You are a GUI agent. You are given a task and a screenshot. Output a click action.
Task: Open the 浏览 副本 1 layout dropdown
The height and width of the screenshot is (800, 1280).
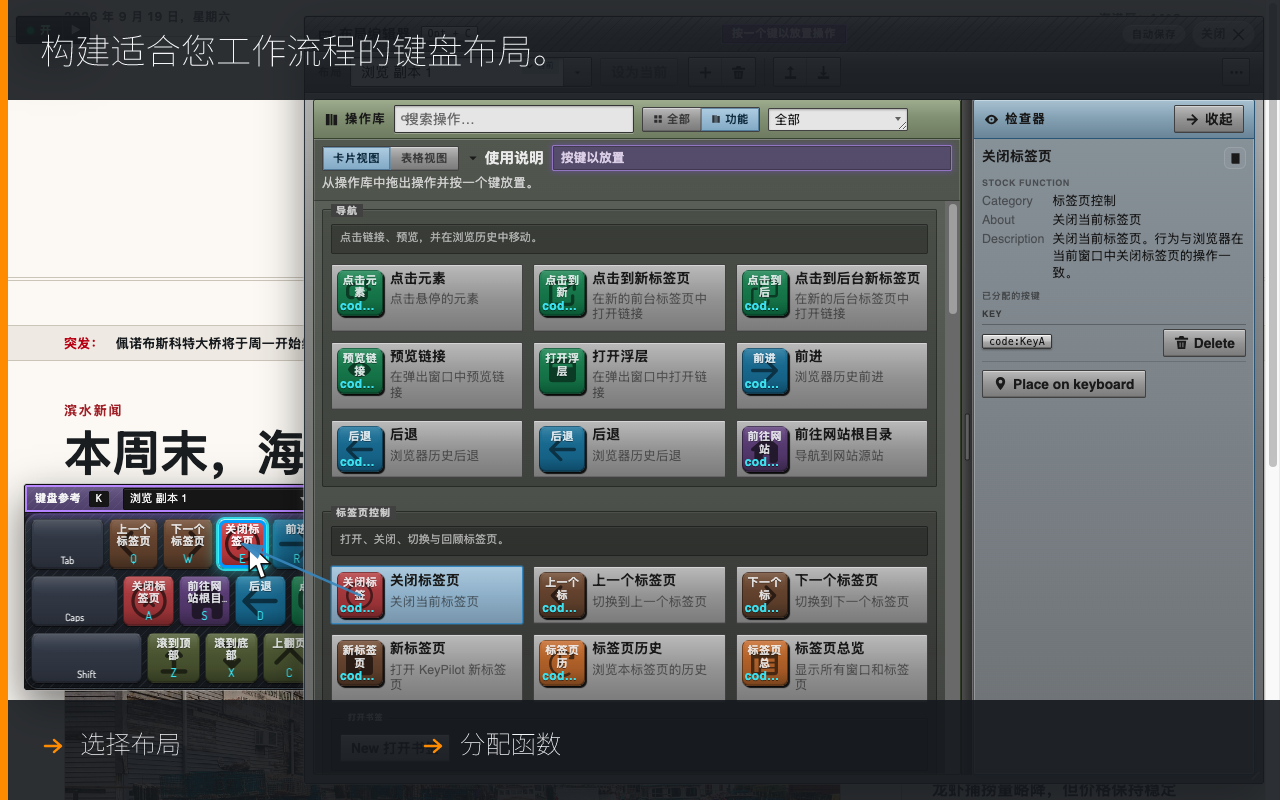[x=216, y=498]
